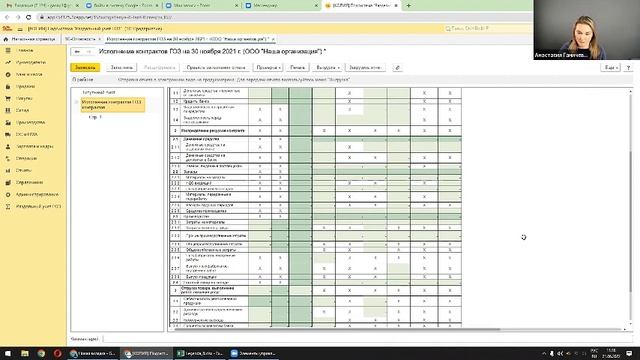Click the Выпуск продукции row label

click(x=201, y=277)
